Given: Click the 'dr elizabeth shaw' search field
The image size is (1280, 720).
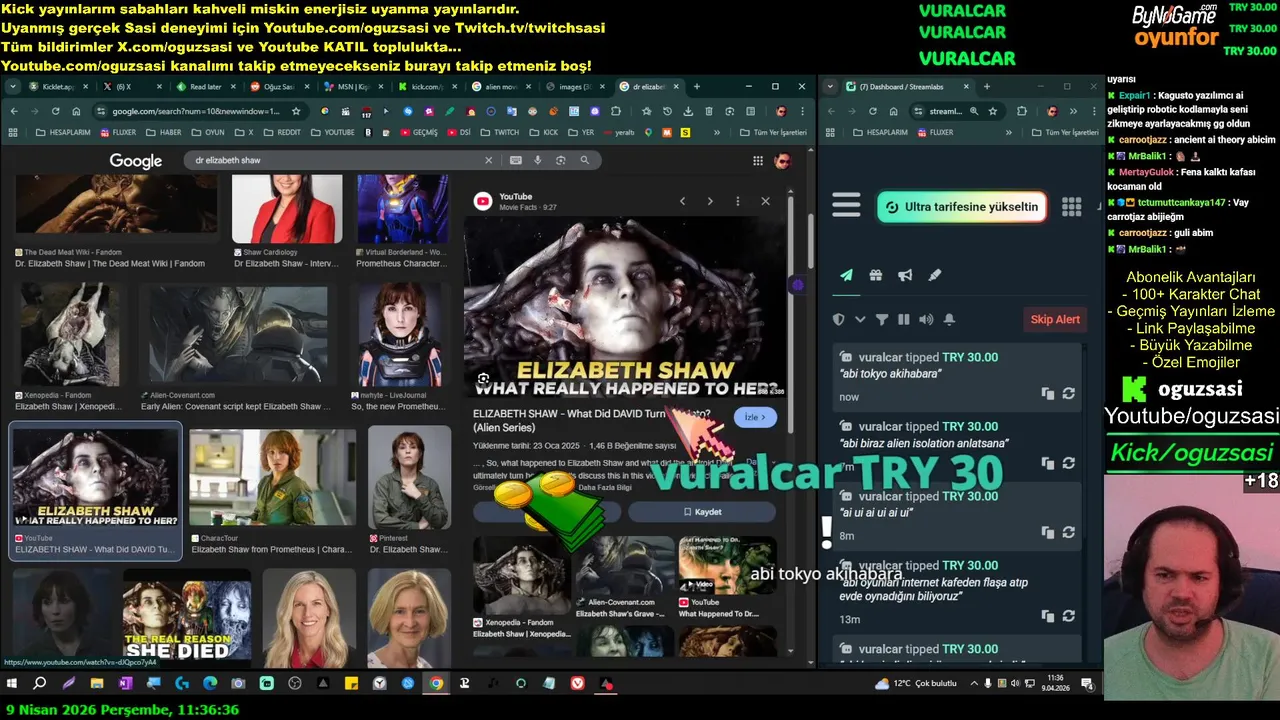Looking at the screenshot, I should [335, 160].
